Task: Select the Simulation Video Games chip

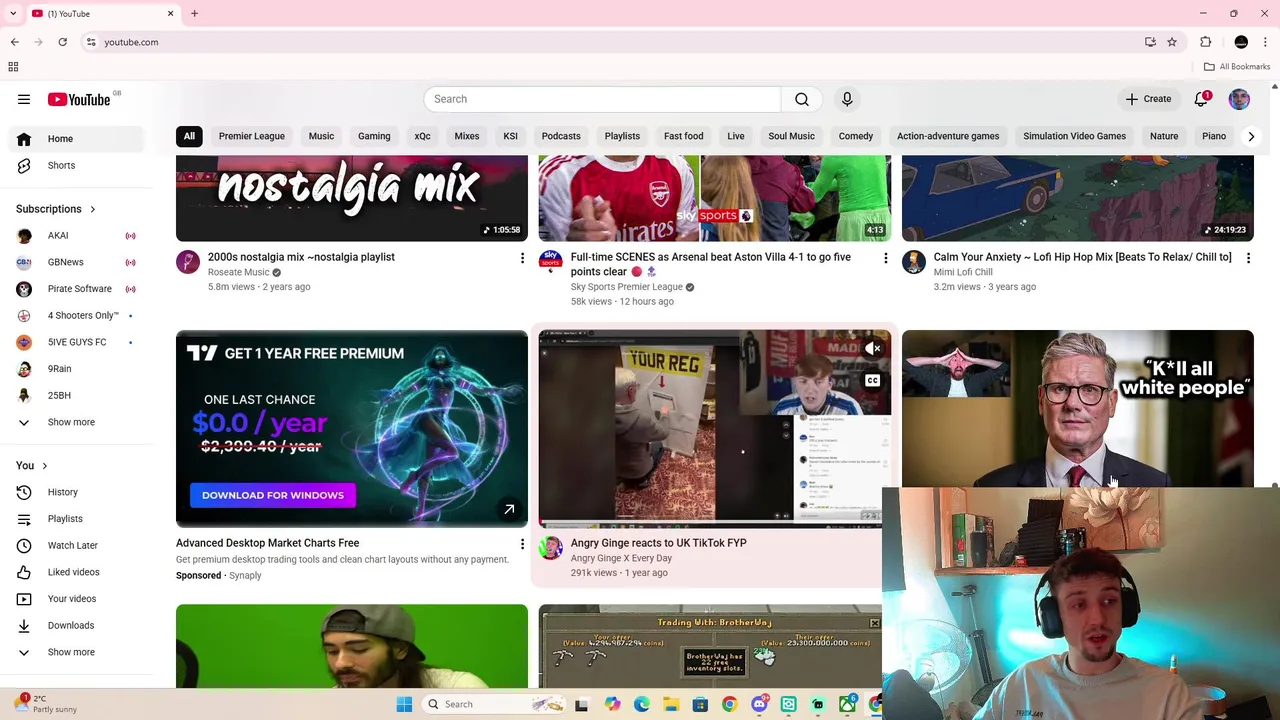Action: (1074, 136)
